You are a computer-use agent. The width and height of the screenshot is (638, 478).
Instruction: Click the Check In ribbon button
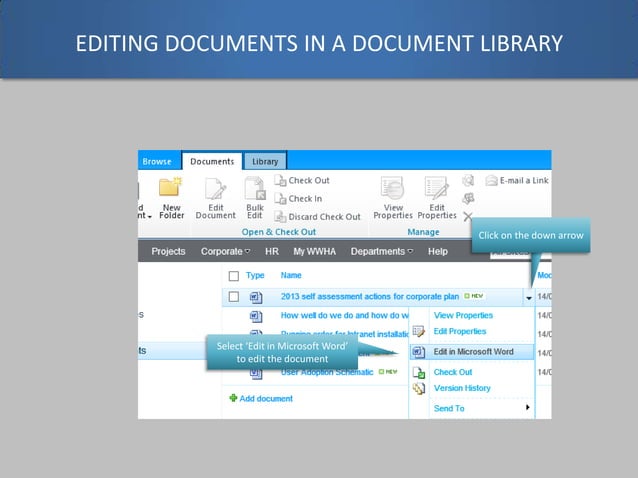coord(298,199)
